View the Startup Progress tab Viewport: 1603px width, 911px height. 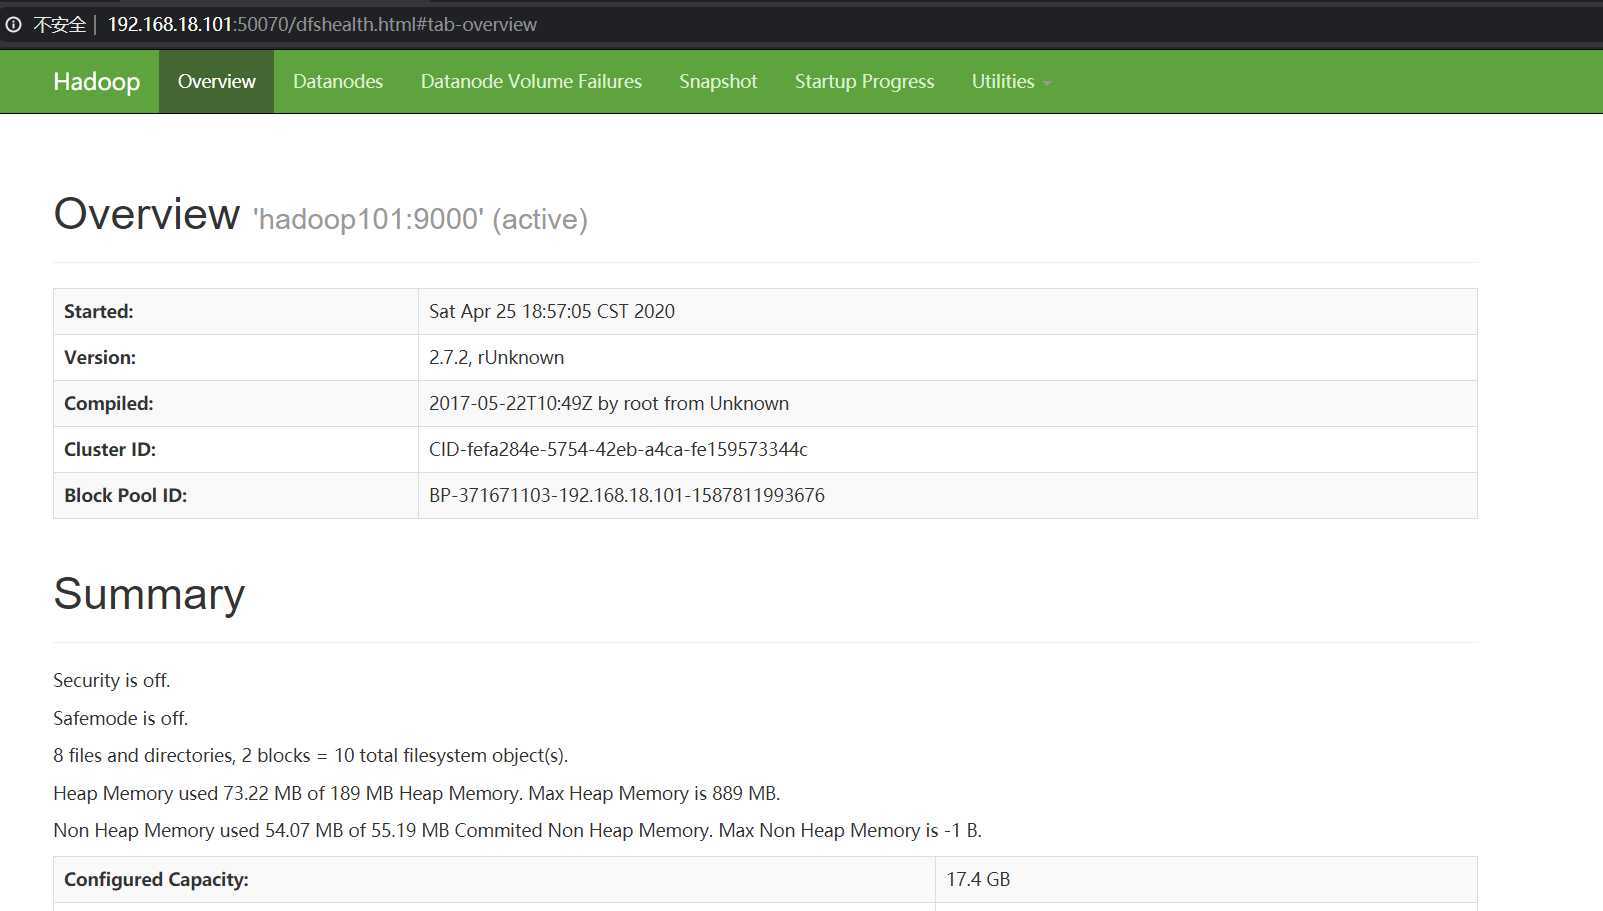tap(864, 82)
